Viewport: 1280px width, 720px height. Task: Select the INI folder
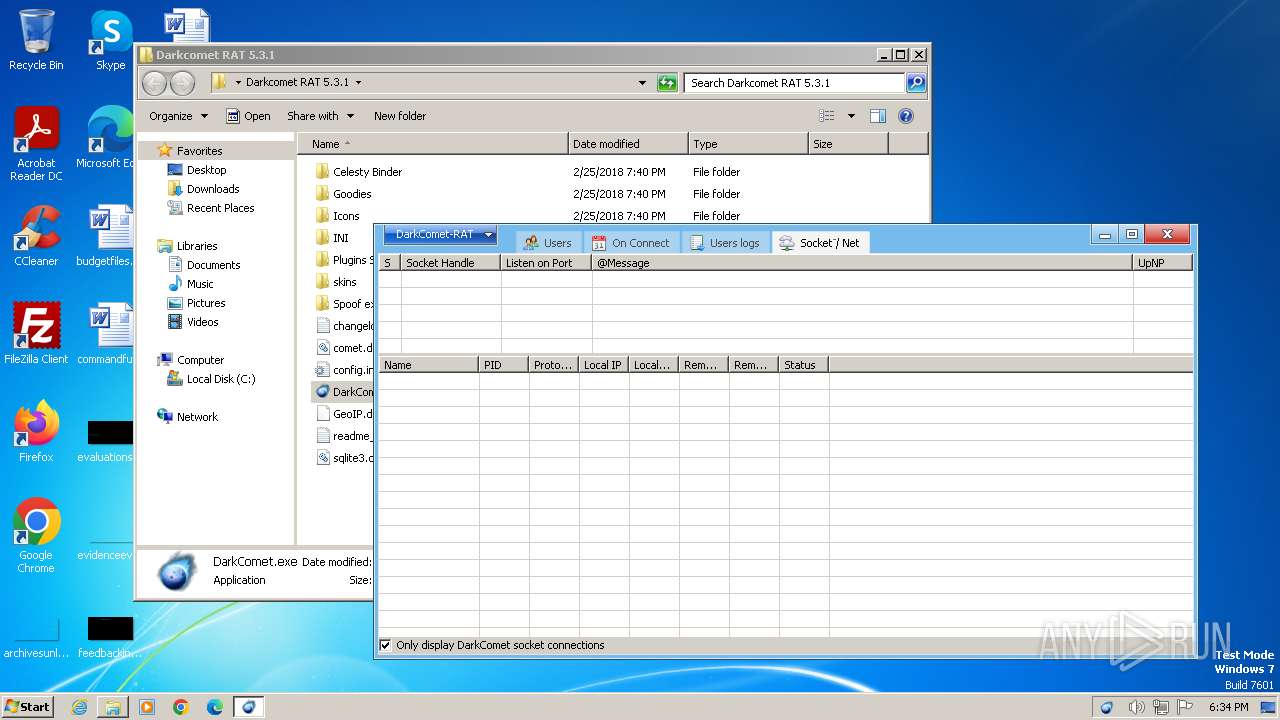341,238
